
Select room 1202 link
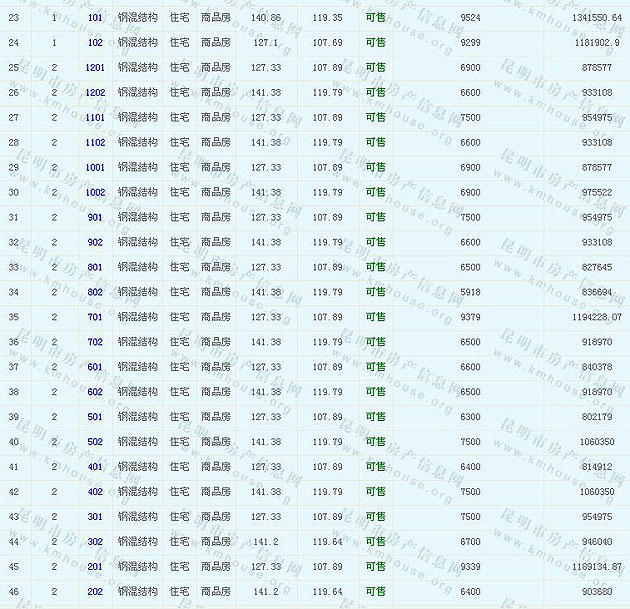pos(95,93)
